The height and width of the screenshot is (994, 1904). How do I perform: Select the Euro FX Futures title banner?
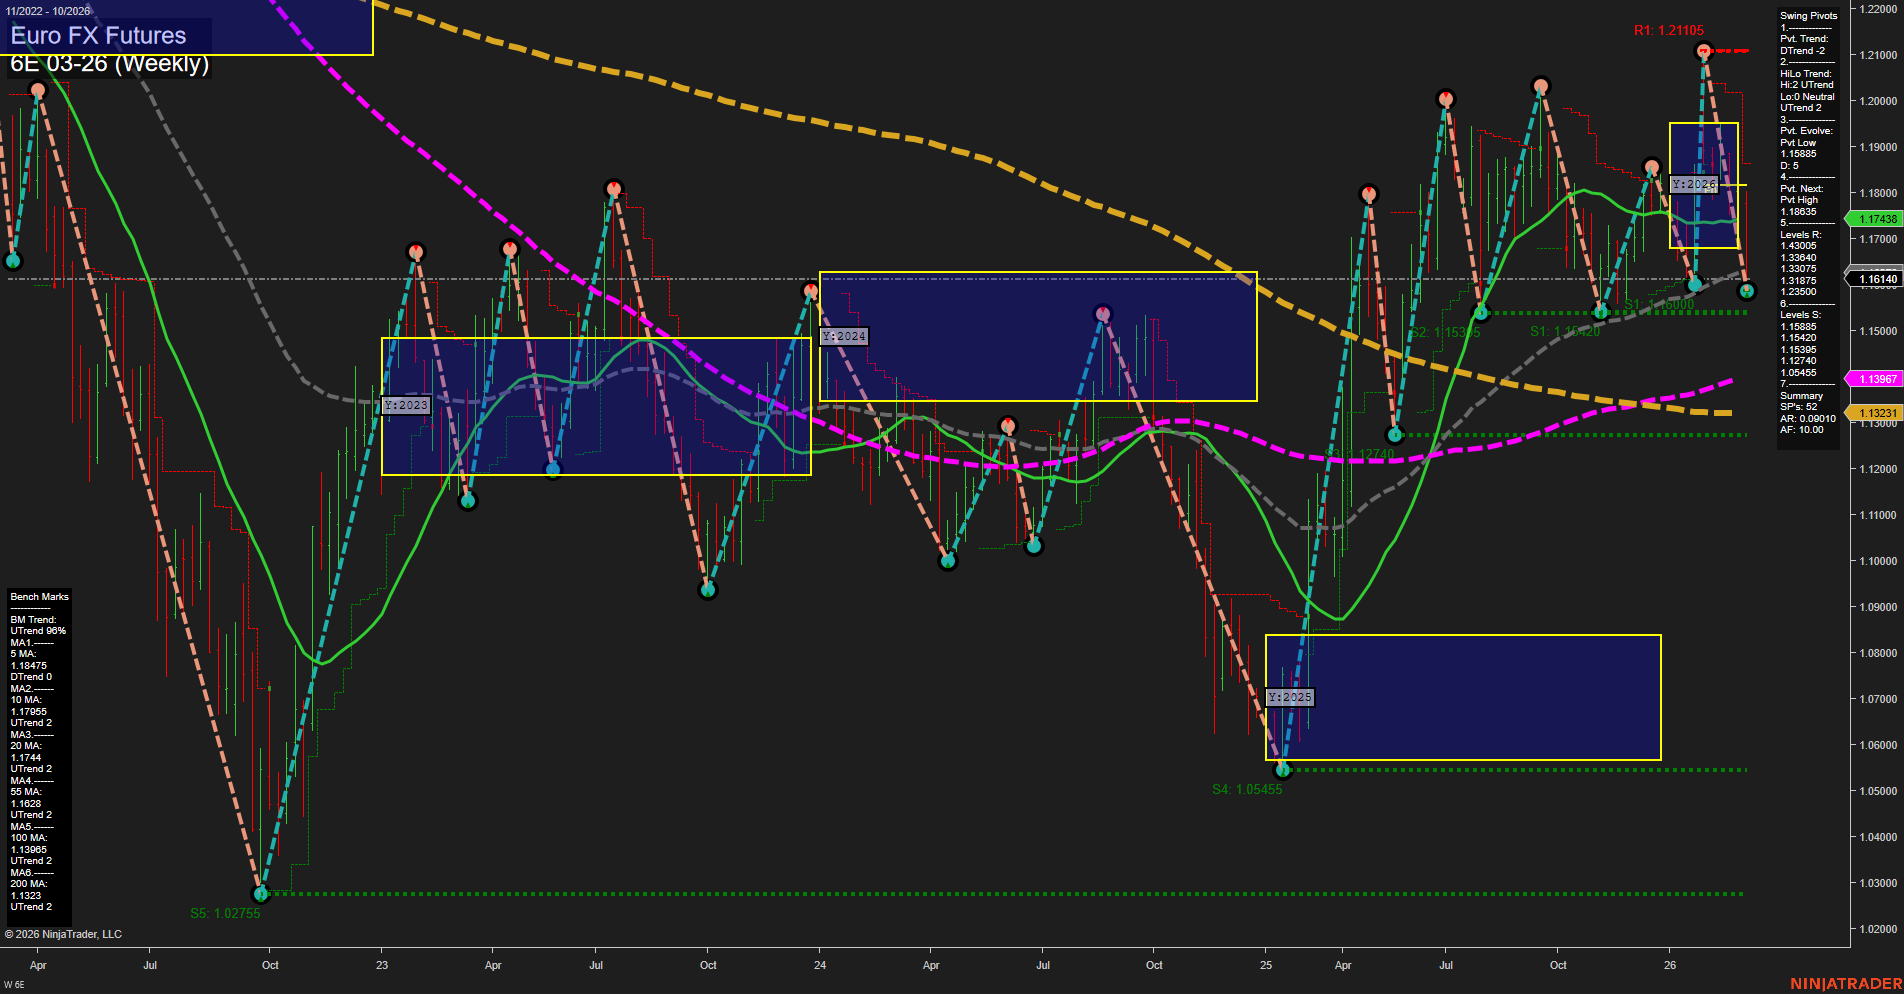pyautogui.click(x=96, y=35)
